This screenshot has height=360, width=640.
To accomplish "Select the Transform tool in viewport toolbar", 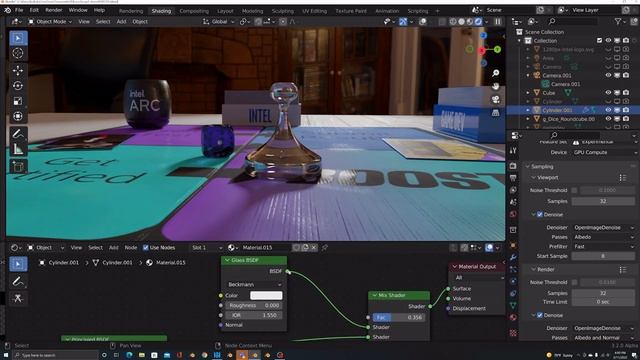I will [18, 116].
